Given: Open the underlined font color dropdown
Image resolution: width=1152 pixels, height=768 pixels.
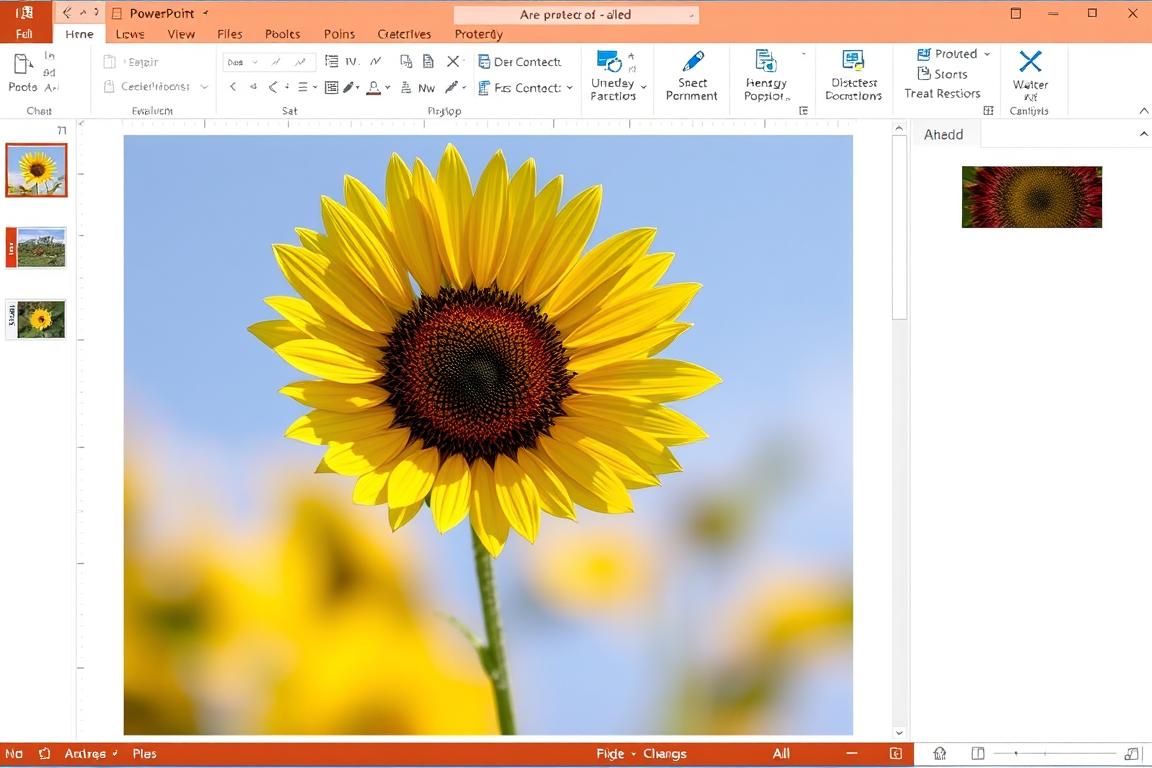Looking at the screenshot, I should coord(387,88).
